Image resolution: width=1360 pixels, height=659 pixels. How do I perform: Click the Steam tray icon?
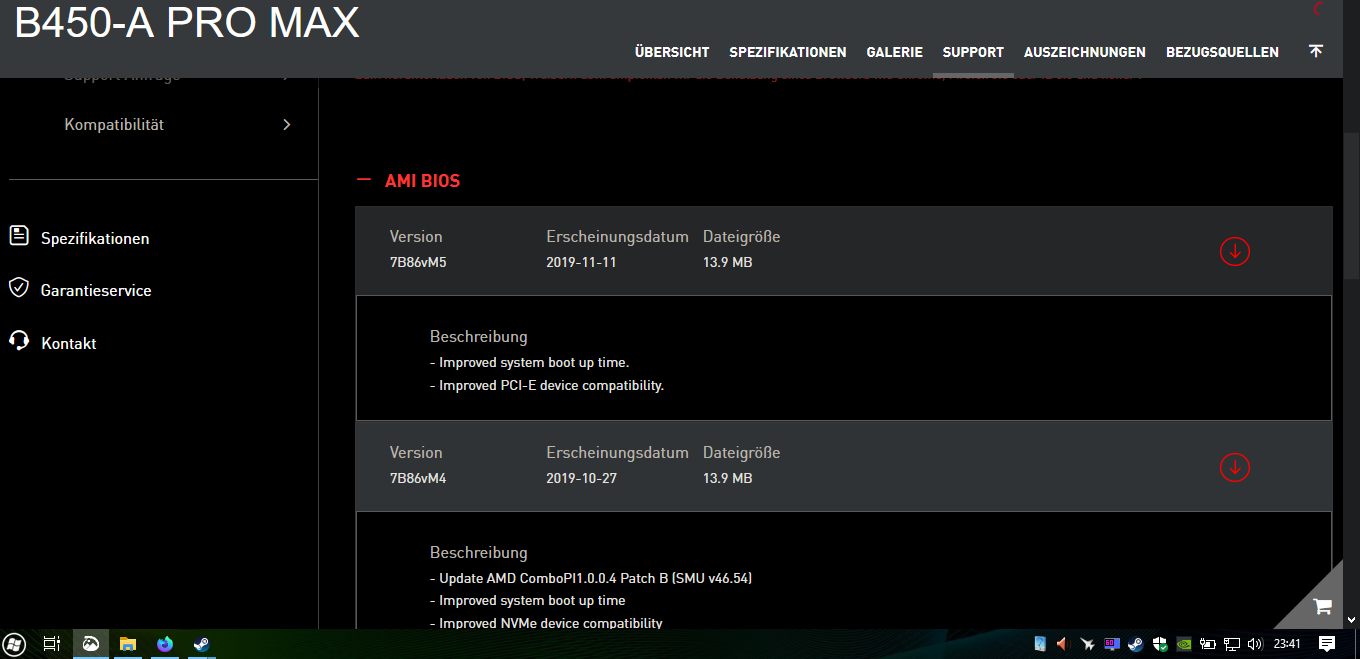[x=1136, y=644]
